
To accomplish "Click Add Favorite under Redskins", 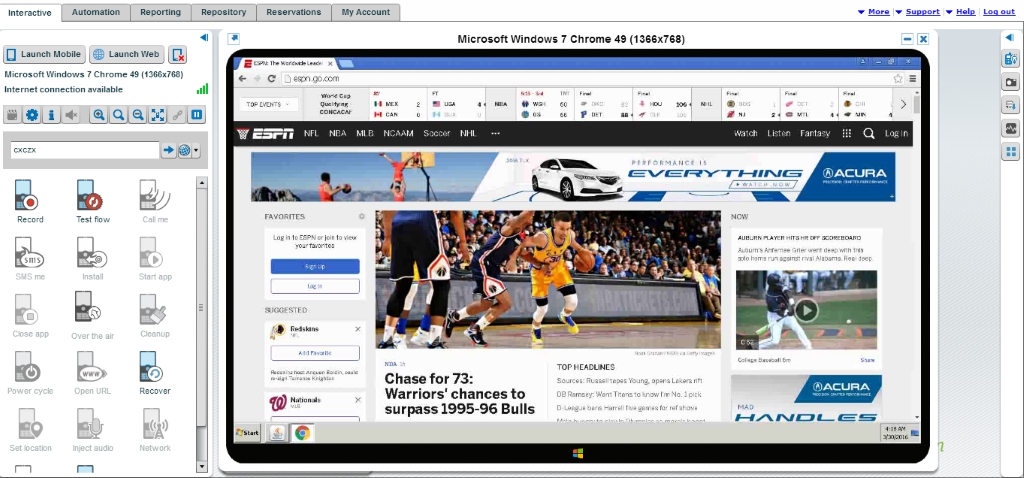I will point(315,353).
